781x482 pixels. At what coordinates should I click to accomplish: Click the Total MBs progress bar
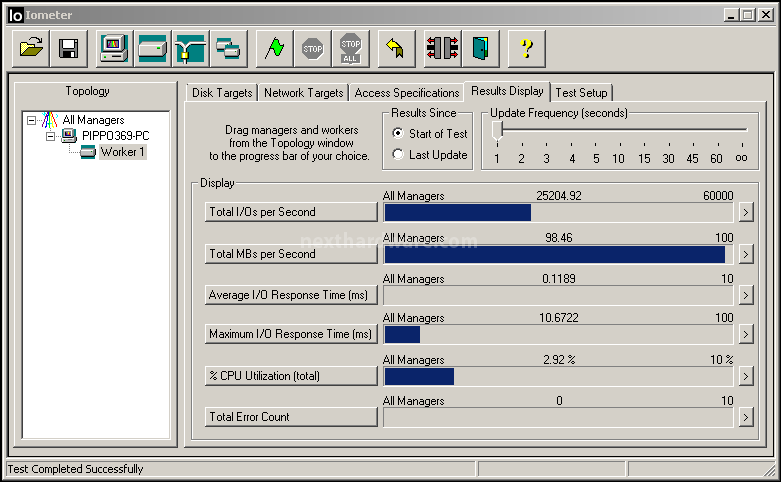[x=558, y=254]
